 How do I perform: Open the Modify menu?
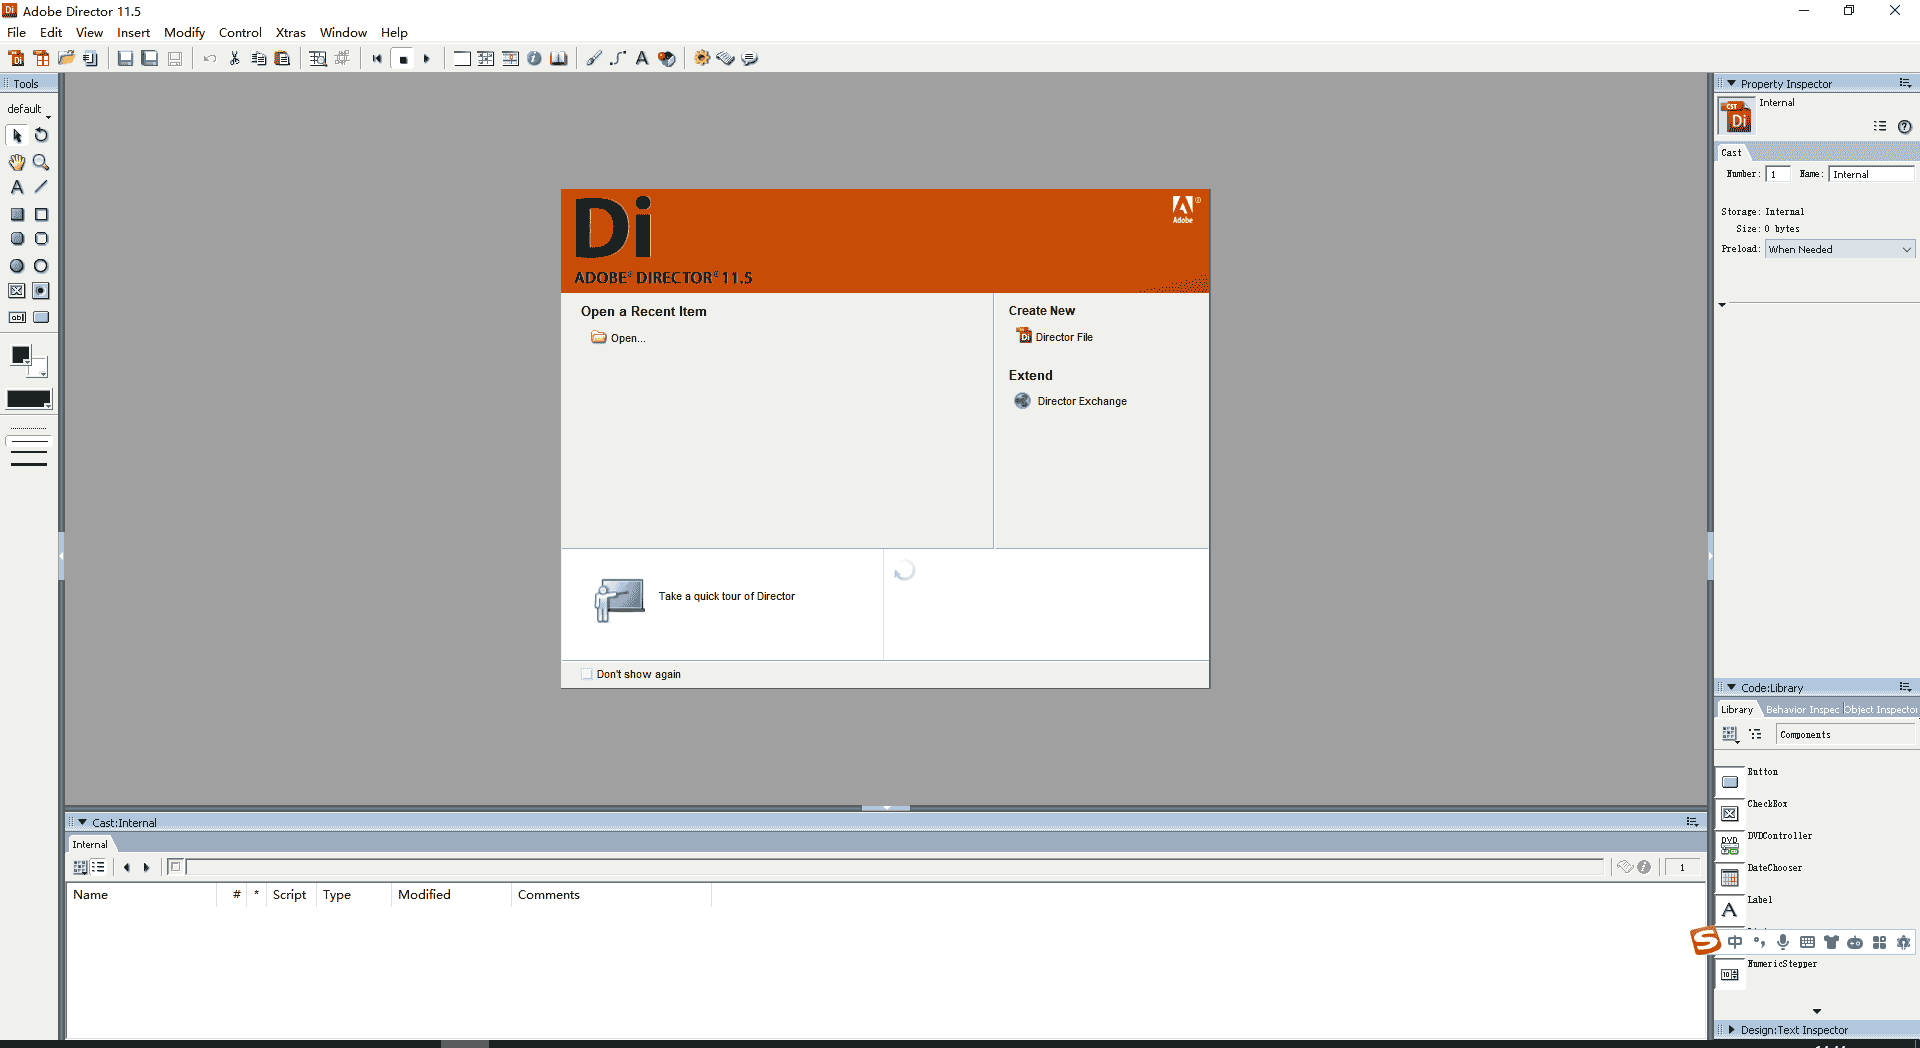(x=184, y=32)
